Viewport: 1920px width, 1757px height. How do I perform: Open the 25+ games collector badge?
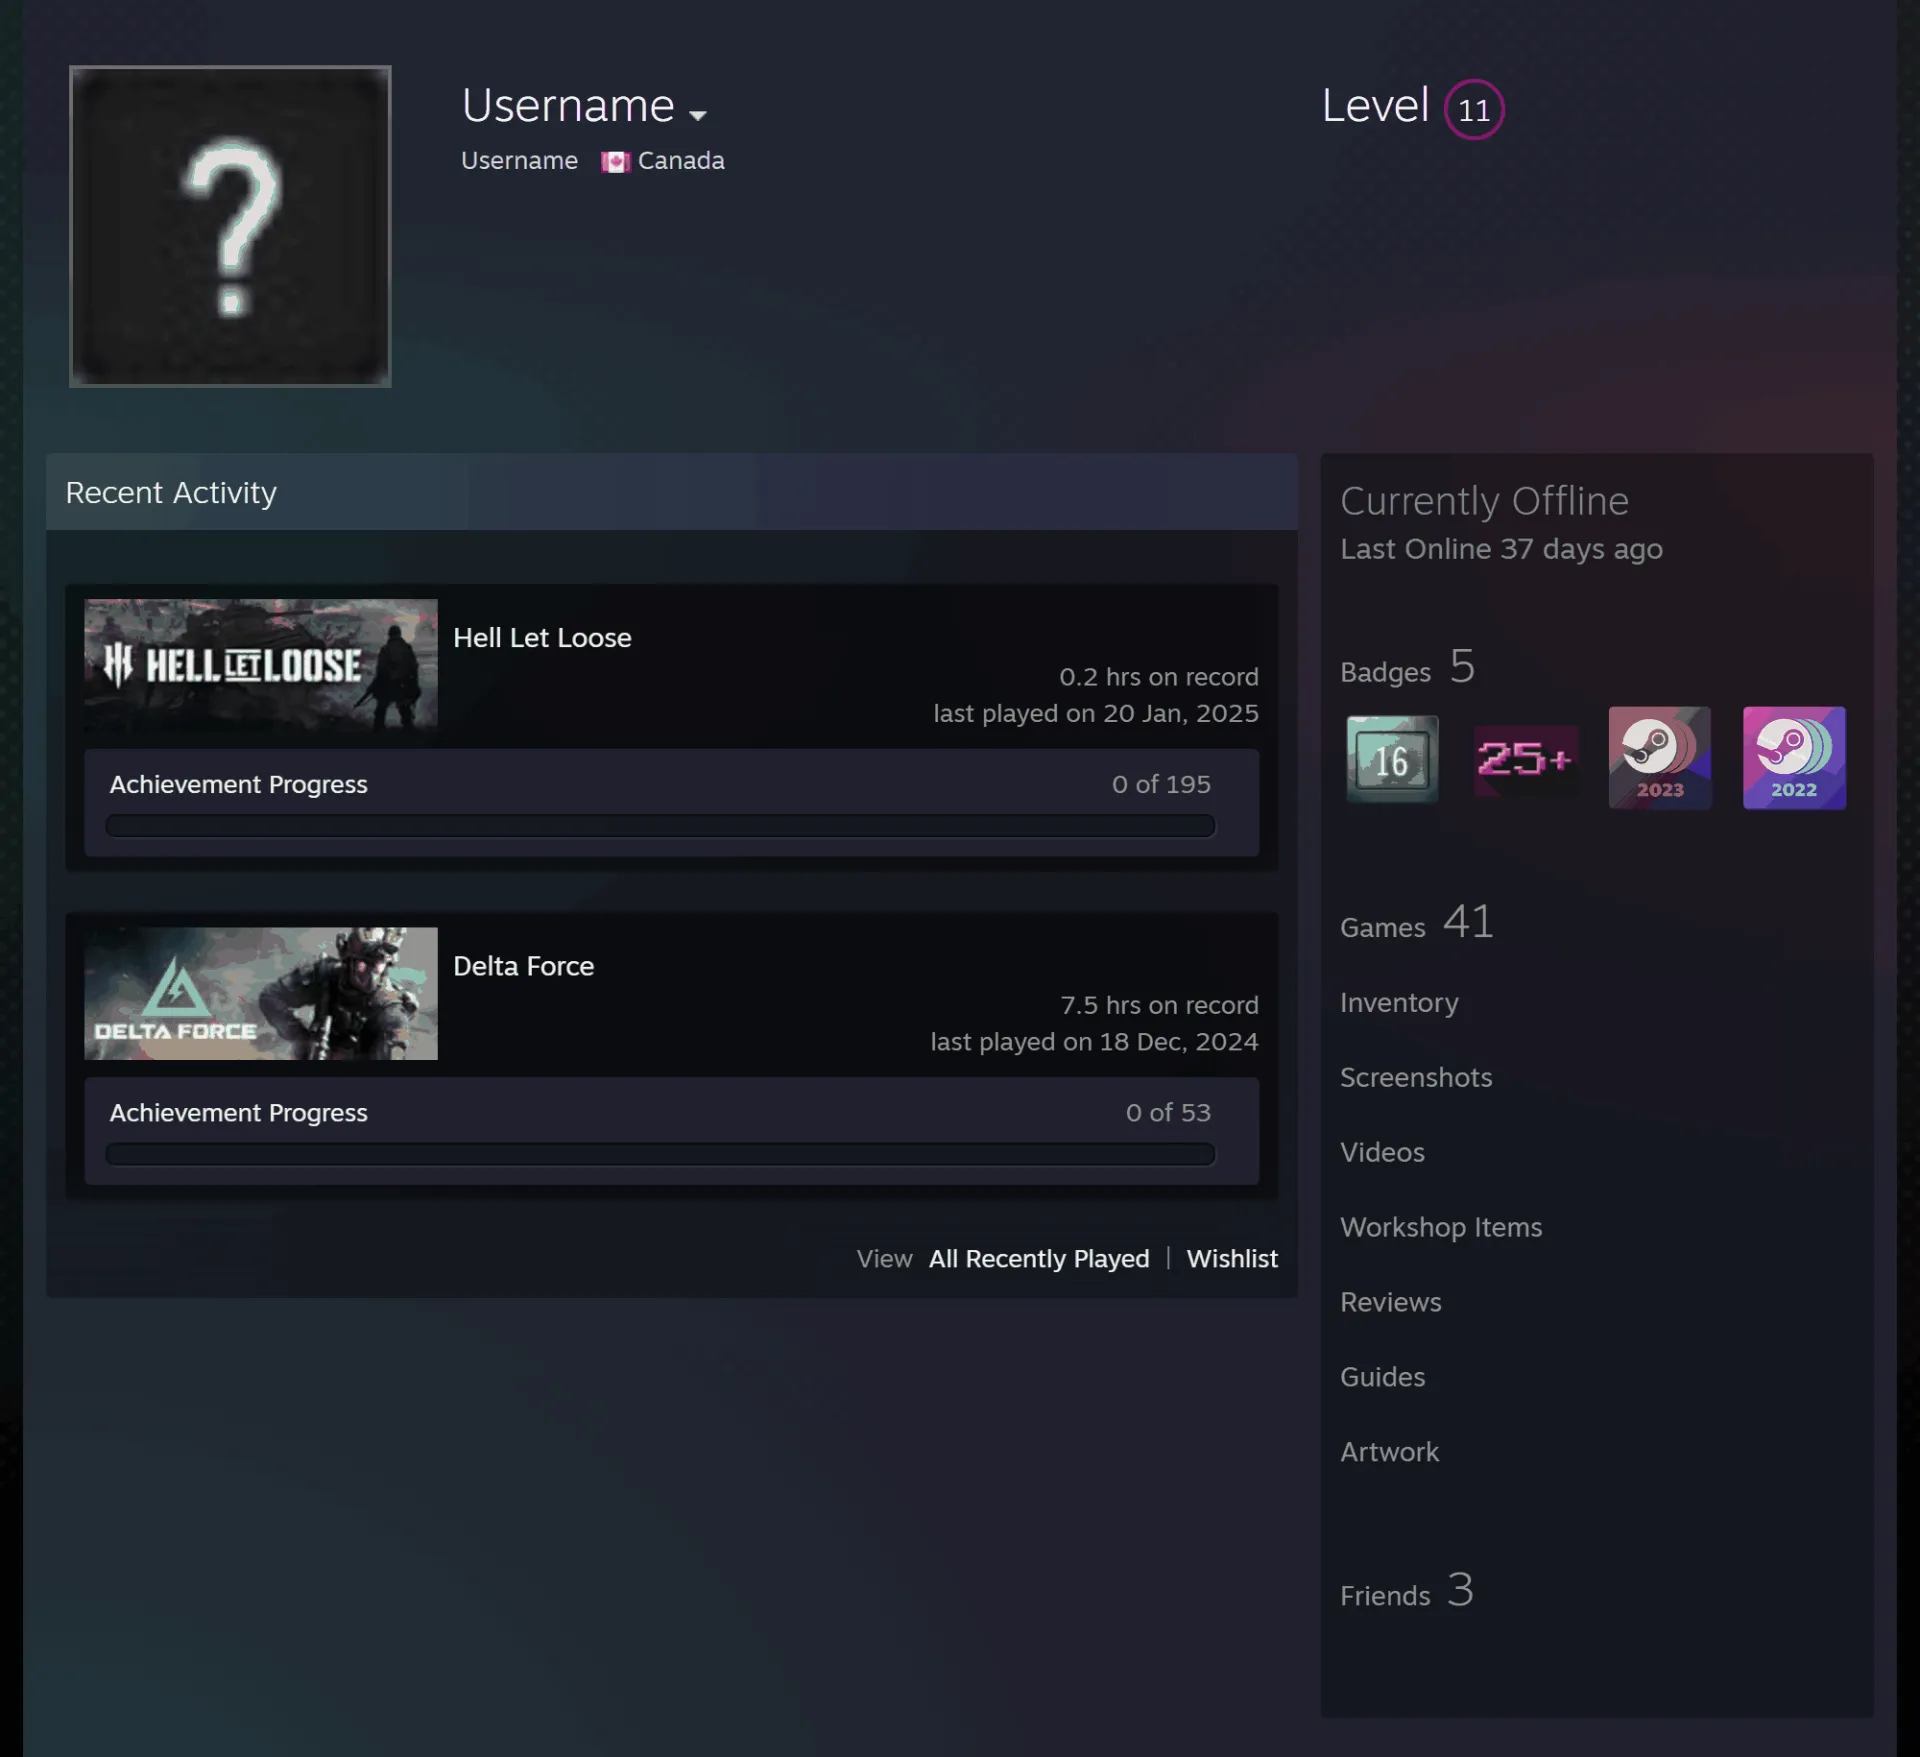pos(1525,759)
